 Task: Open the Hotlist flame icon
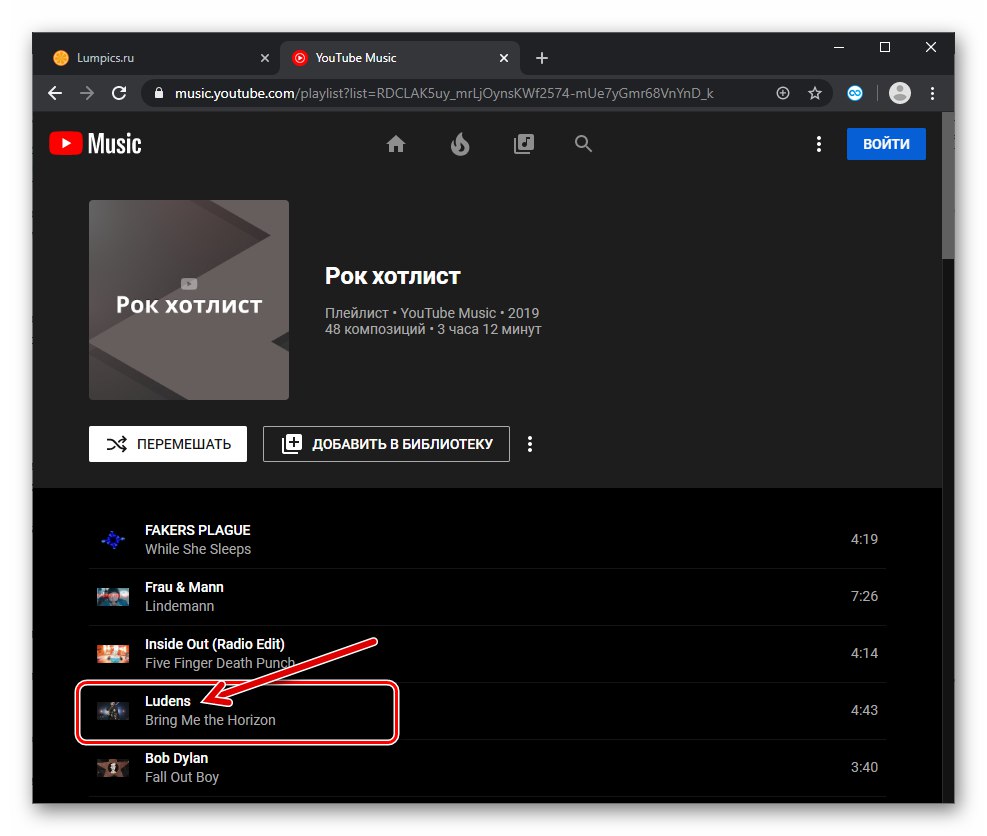tap(460, 144)
